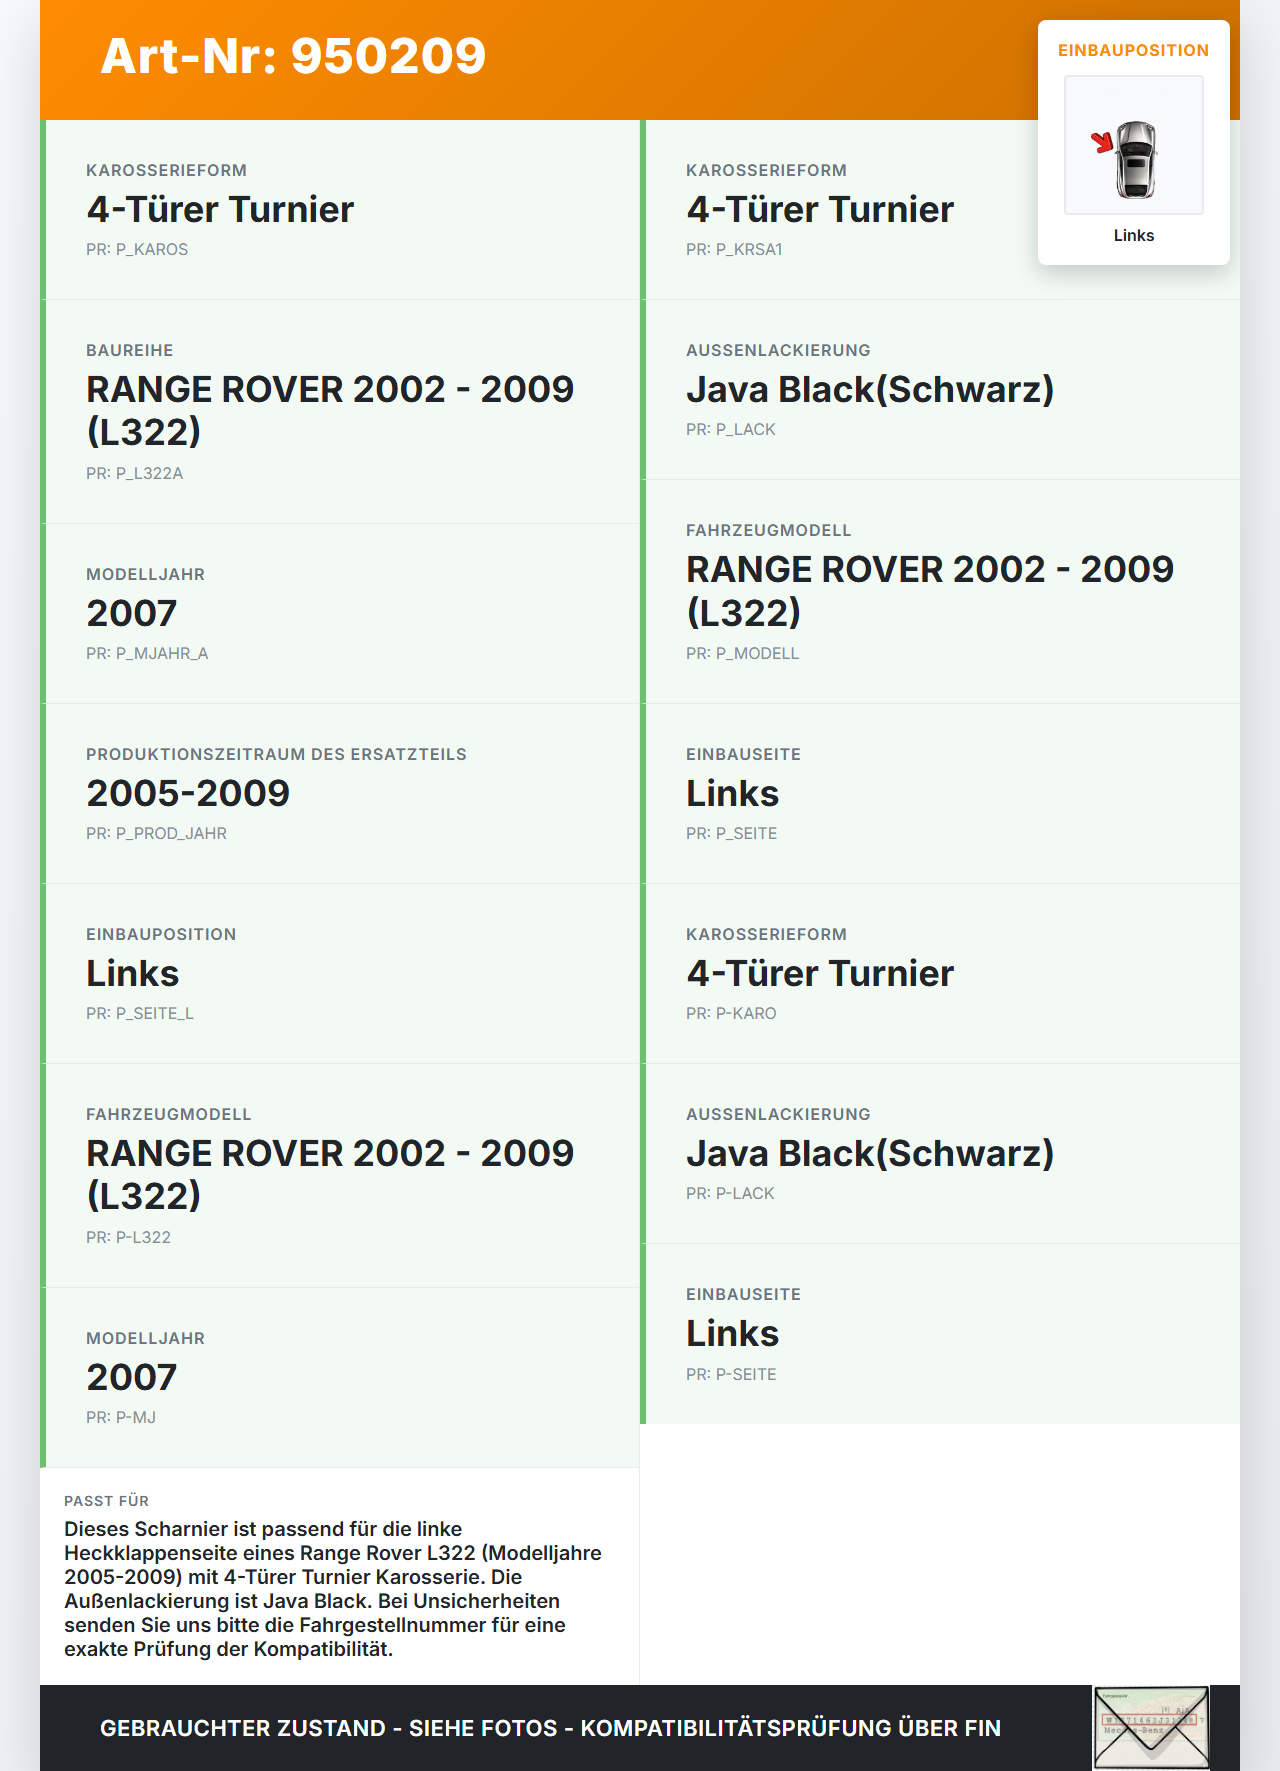Select the PR: P_KRSA1 code

click(734, 250)
